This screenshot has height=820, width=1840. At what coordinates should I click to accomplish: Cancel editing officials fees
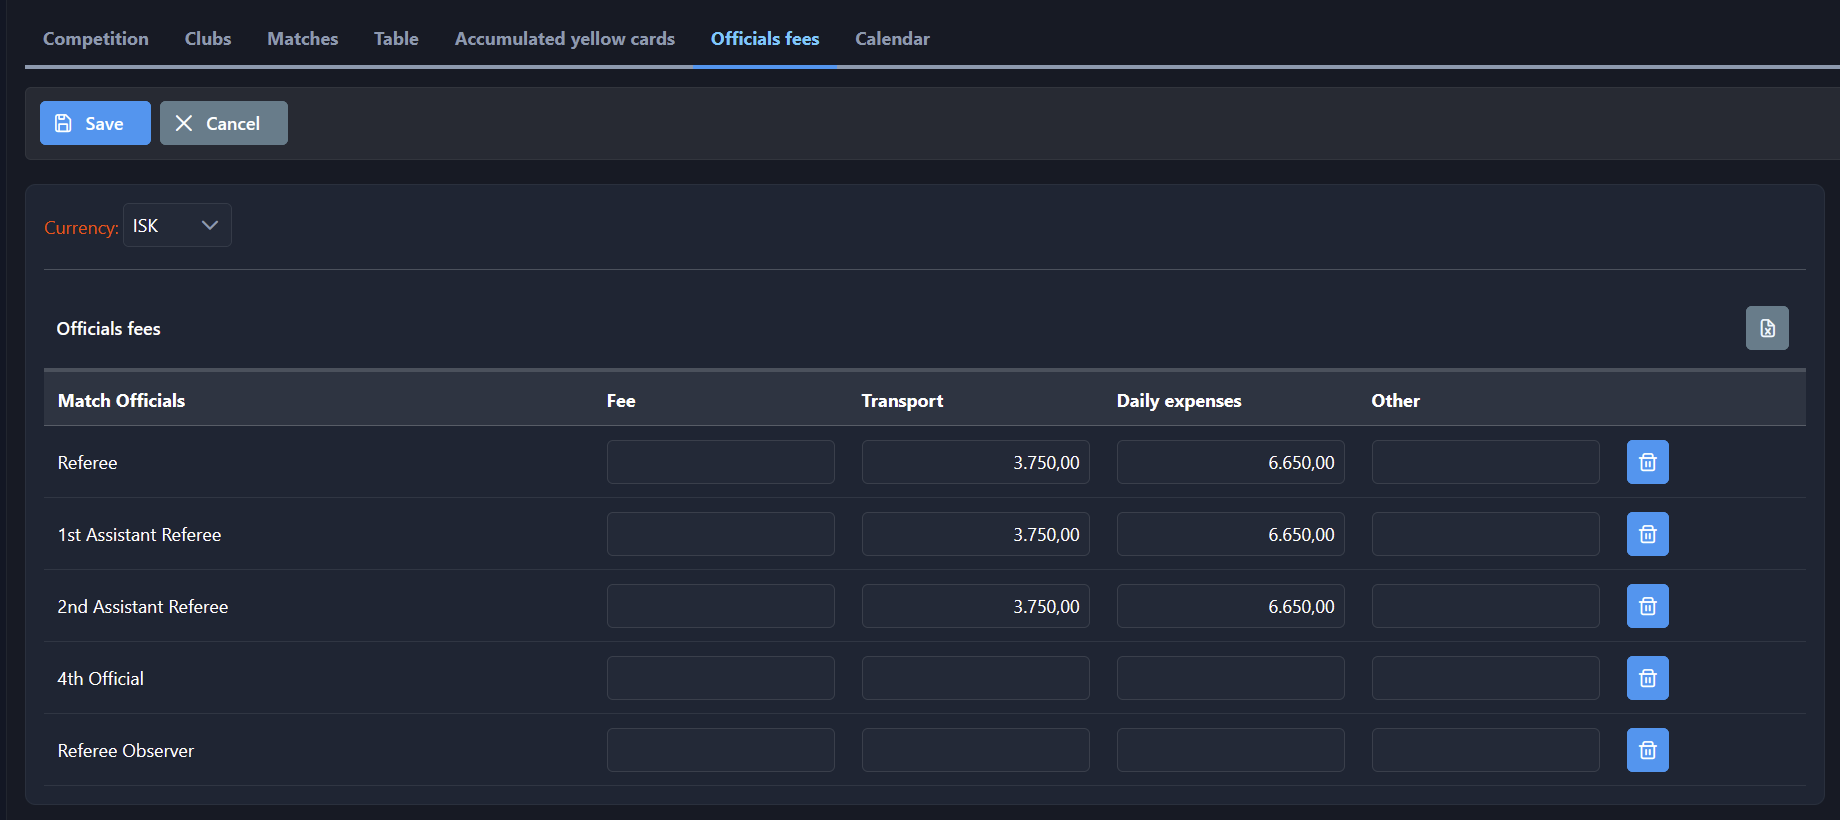[x=223, y=123]
